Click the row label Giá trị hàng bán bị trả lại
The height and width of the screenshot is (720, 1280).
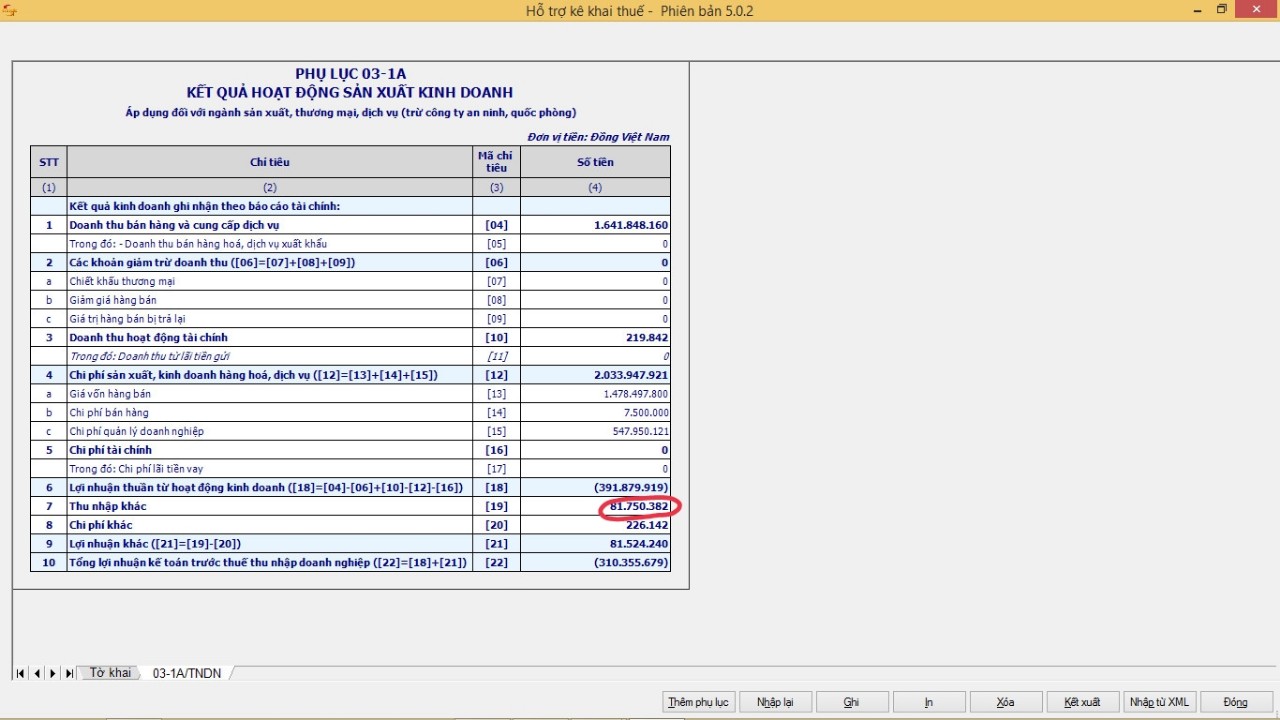(x=126, y=319)
